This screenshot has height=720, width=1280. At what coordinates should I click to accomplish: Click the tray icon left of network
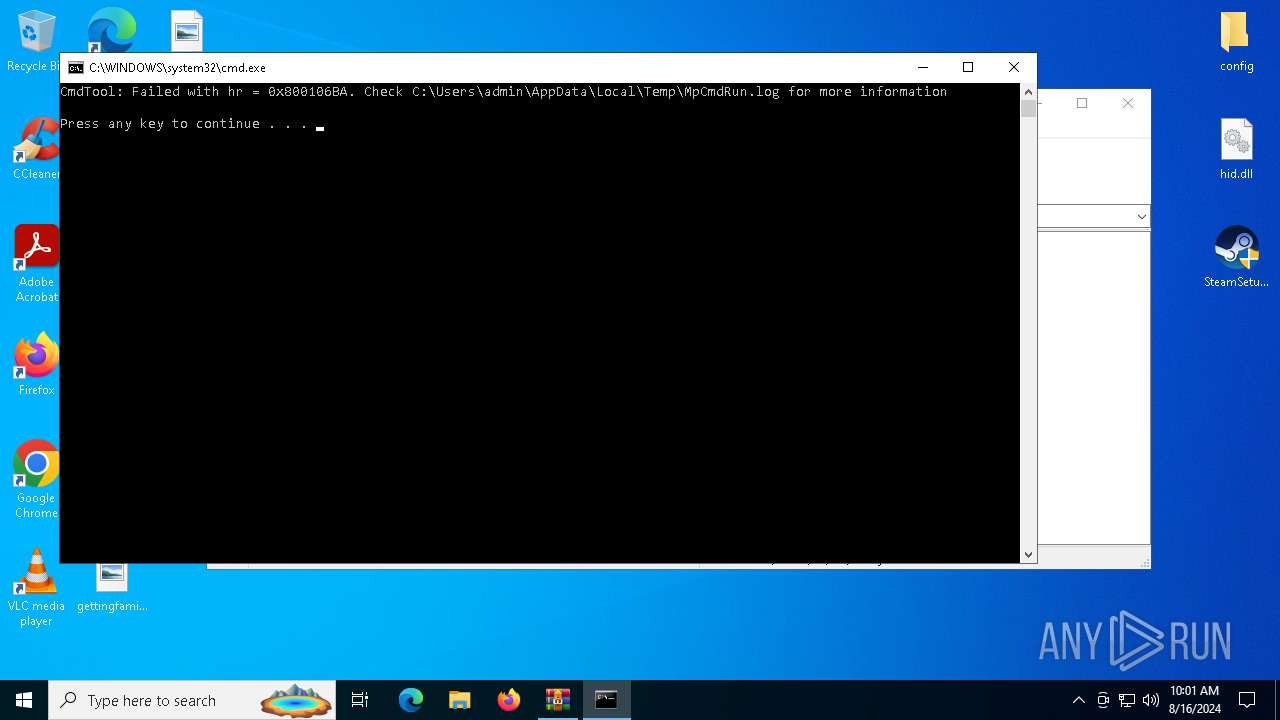[1103, 700]
